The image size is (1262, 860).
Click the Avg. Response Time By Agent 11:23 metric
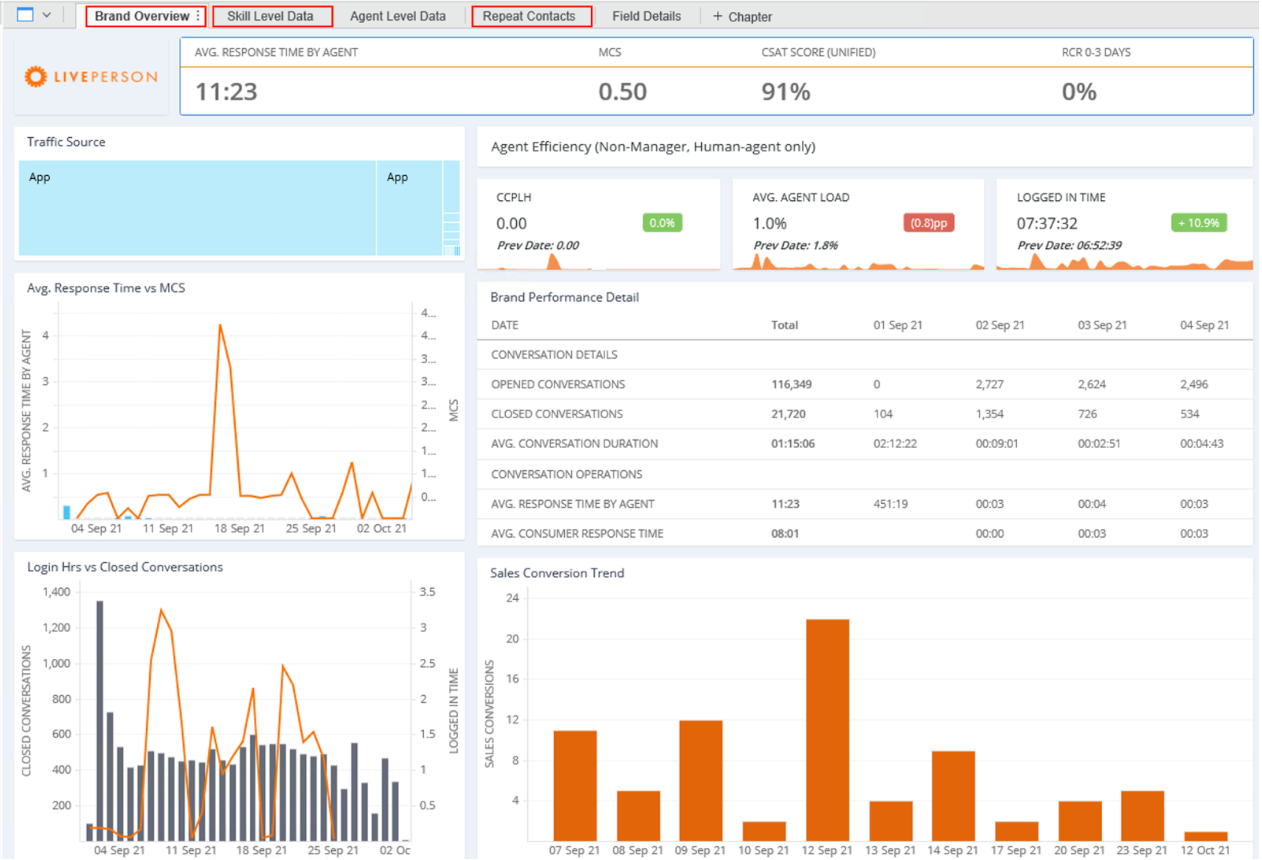point(226,92)
